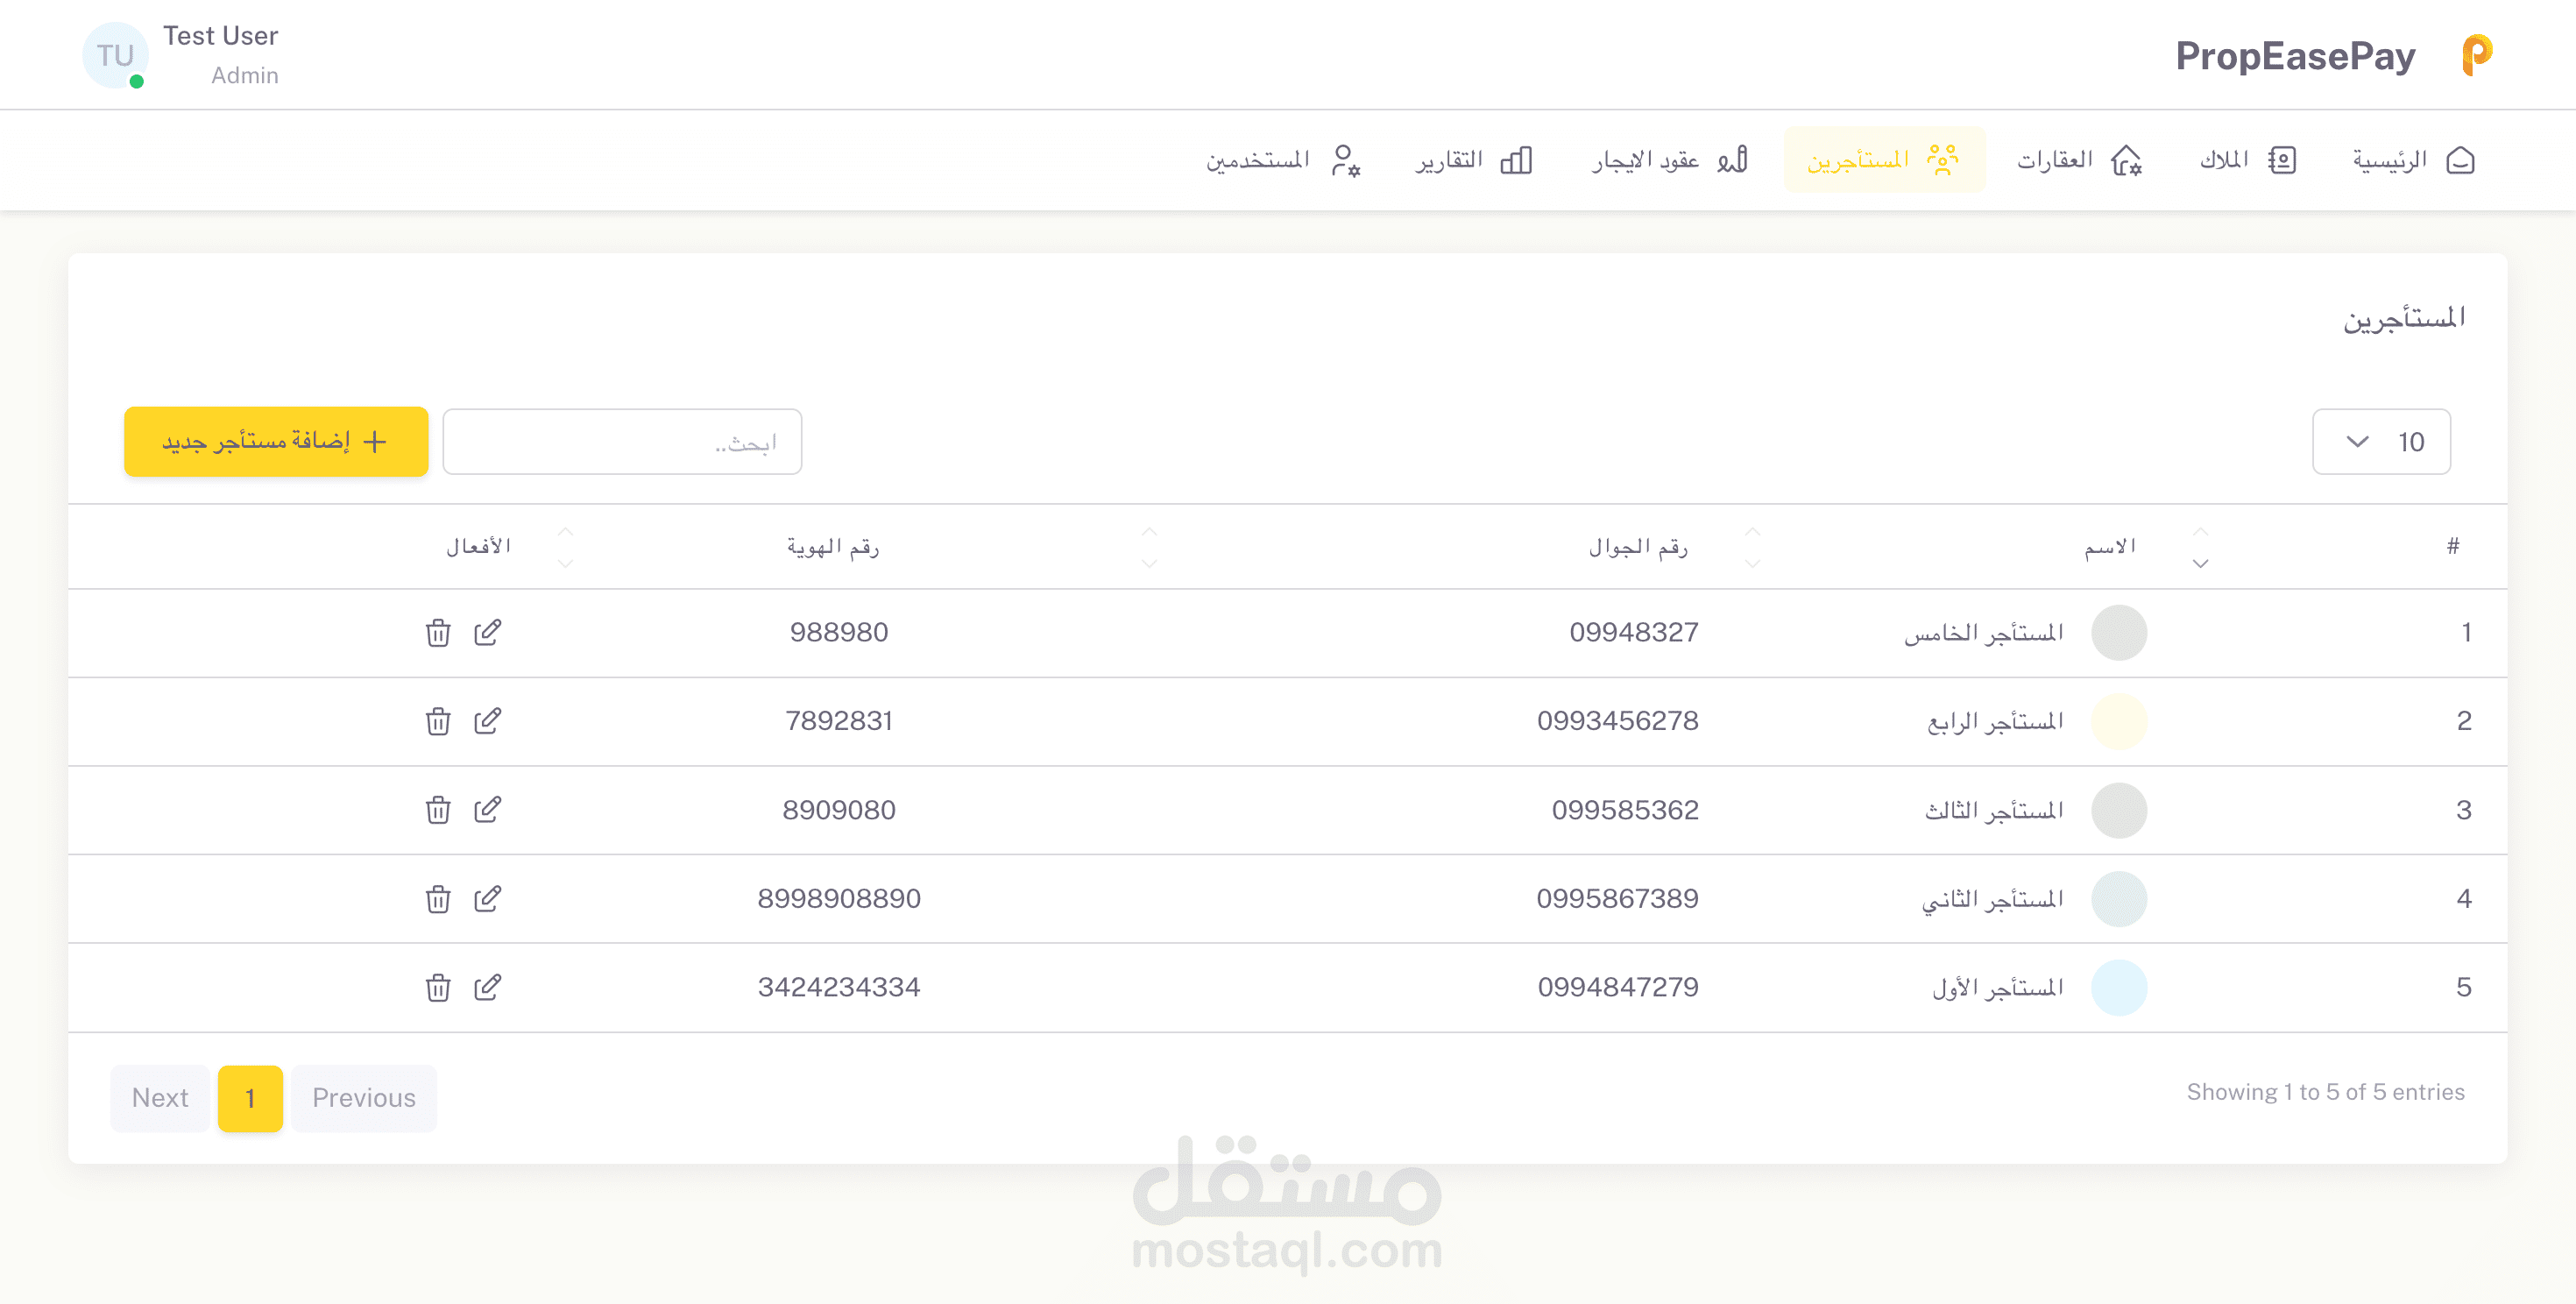
Task: Click the ابحث search field
Action: pyautogui.click(x=621, y=441)
